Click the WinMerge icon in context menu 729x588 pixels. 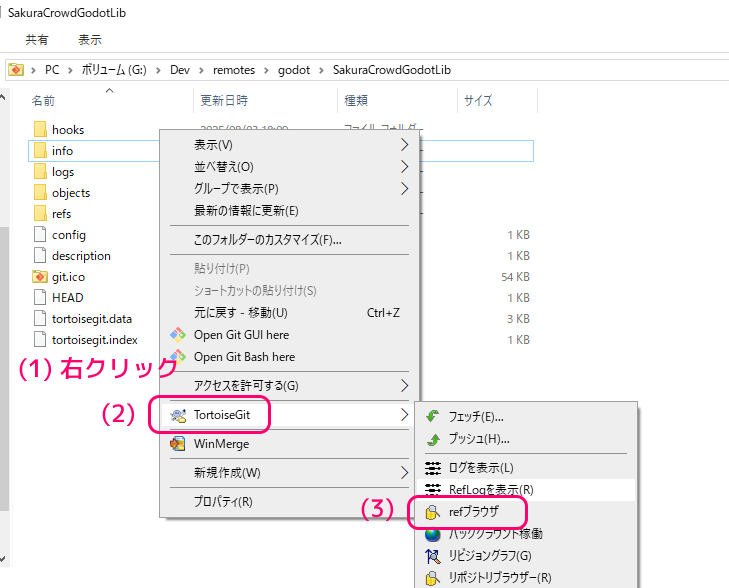(x=178, y=444)
